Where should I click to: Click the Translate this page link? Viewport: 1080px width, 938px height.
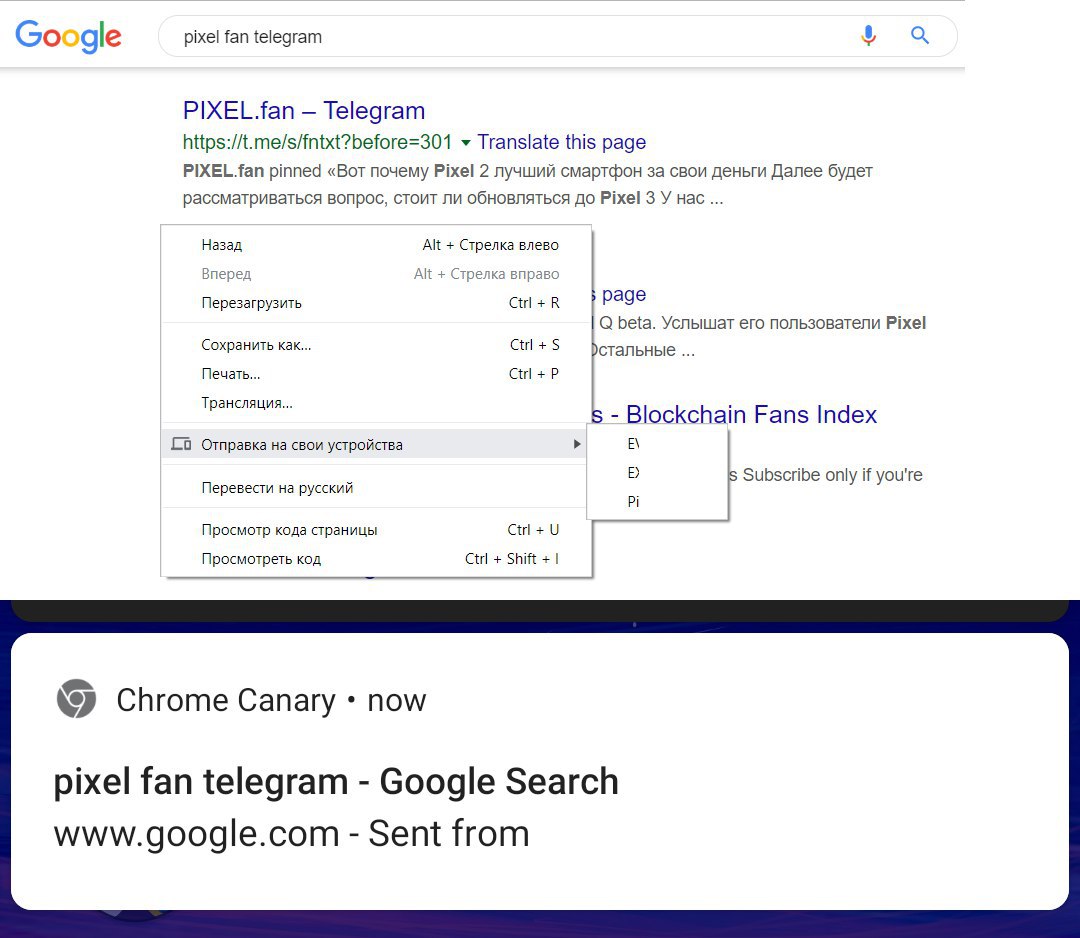561,142
